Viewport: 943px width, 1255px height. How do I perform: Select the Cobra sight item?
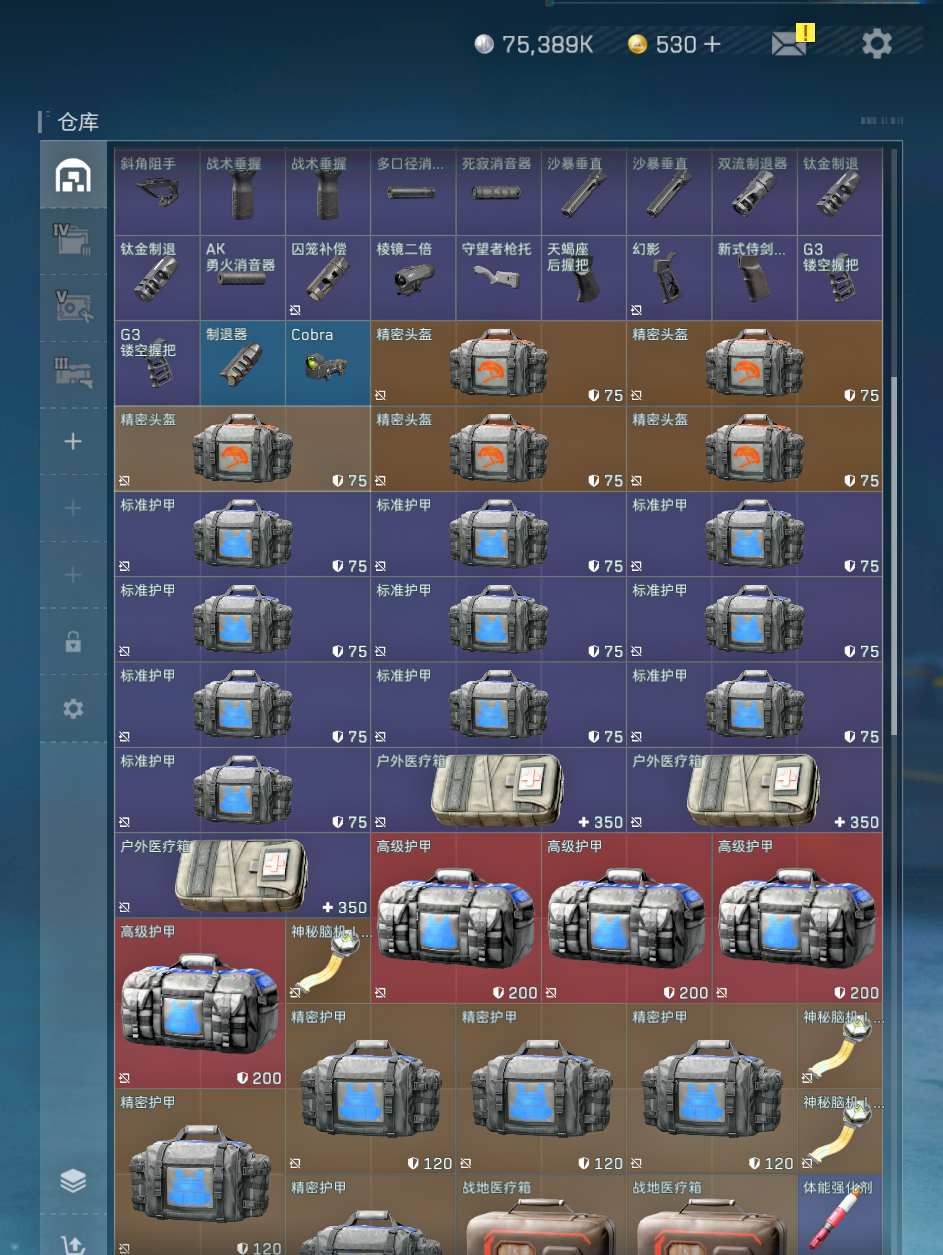pyautogui.click(x=327, y=363)
